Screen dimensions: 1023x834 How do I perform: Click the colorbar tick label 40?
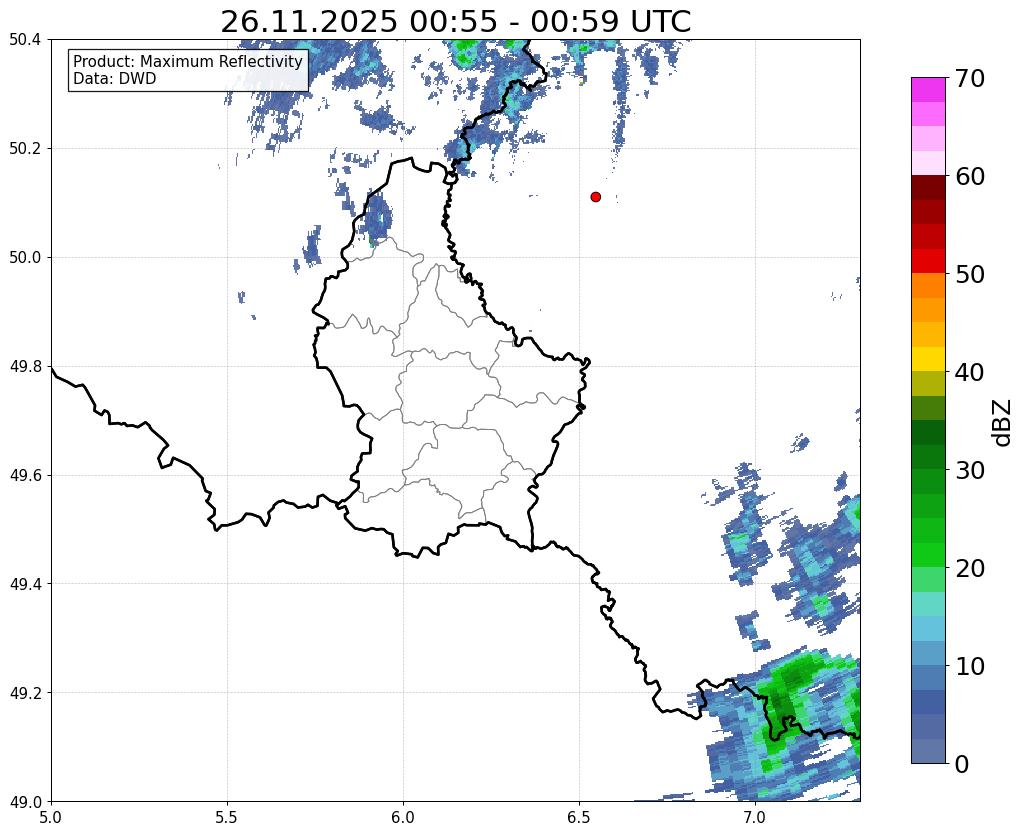point(969,372)
